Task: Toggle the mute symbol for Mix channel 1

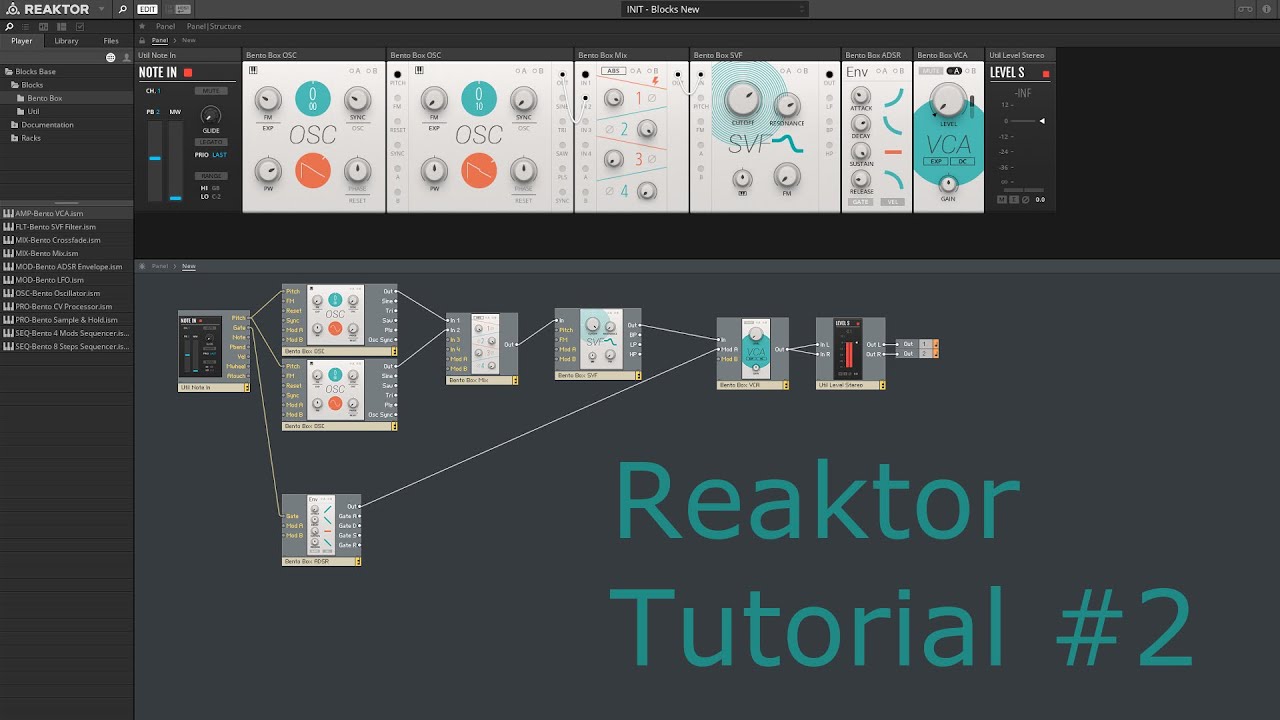Action: click(651, 98)
